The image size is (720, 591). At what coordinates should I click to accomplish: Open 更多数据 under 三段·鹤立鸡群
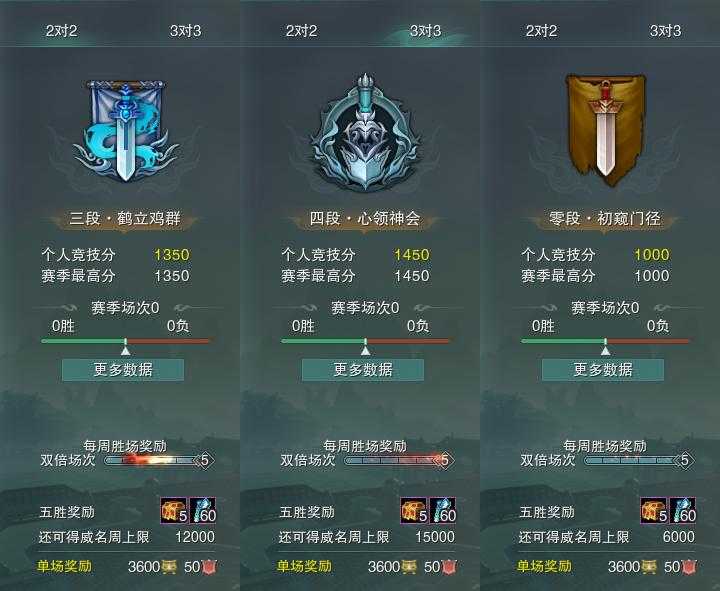(x=123, y=370)
